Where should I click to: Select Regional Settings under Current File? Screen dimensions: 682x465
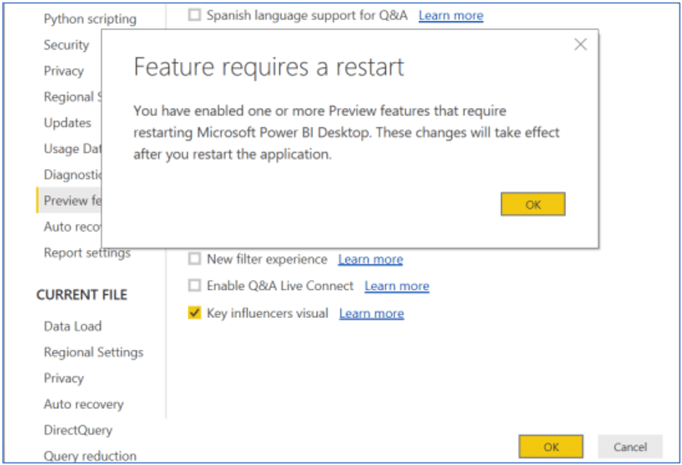click(x=93, y=352)
